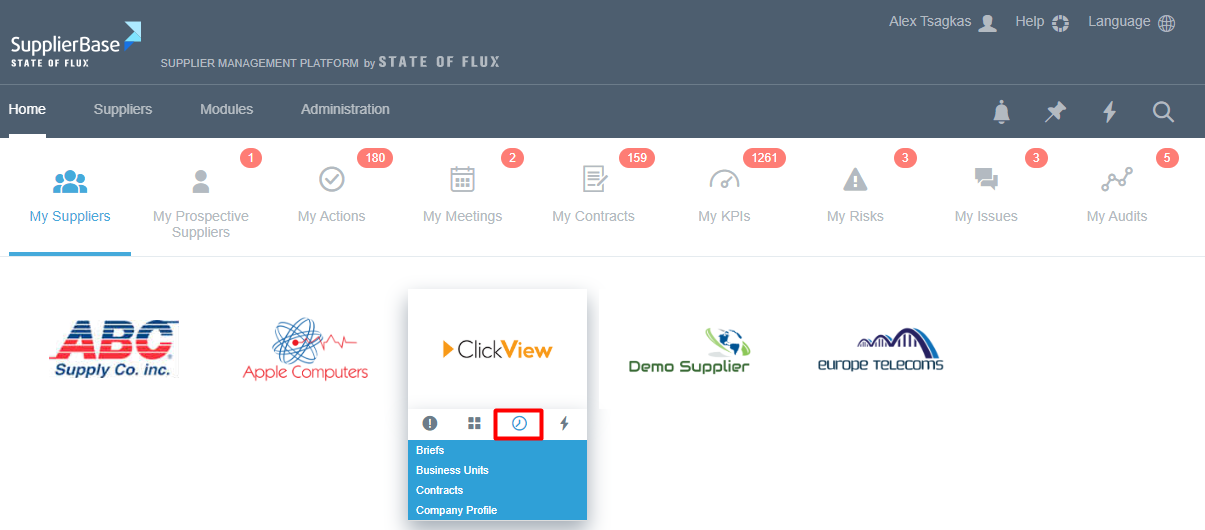
Task: Click the notifications bell icon
Action: pyautogui.click(x=1001, y=112)
